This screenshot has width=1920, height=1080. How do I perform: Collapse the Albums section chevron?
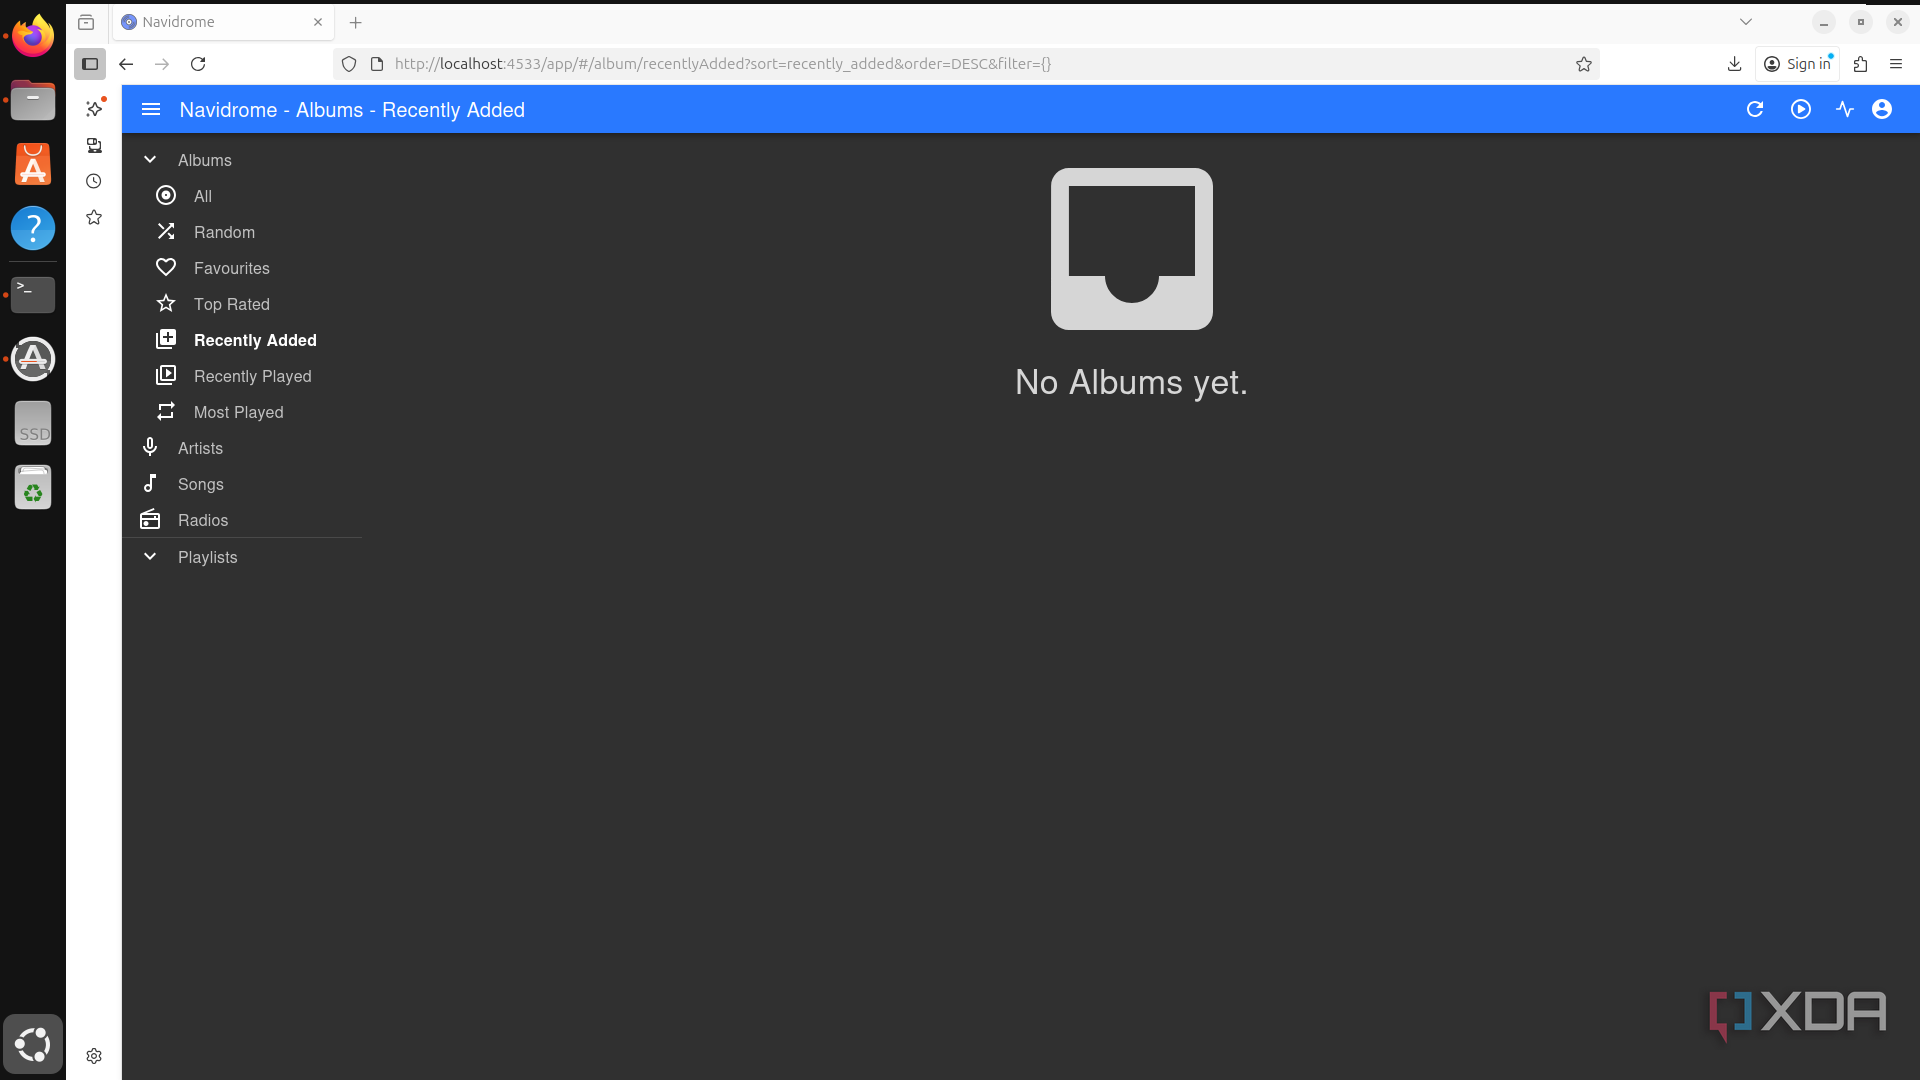pos(150,160)
